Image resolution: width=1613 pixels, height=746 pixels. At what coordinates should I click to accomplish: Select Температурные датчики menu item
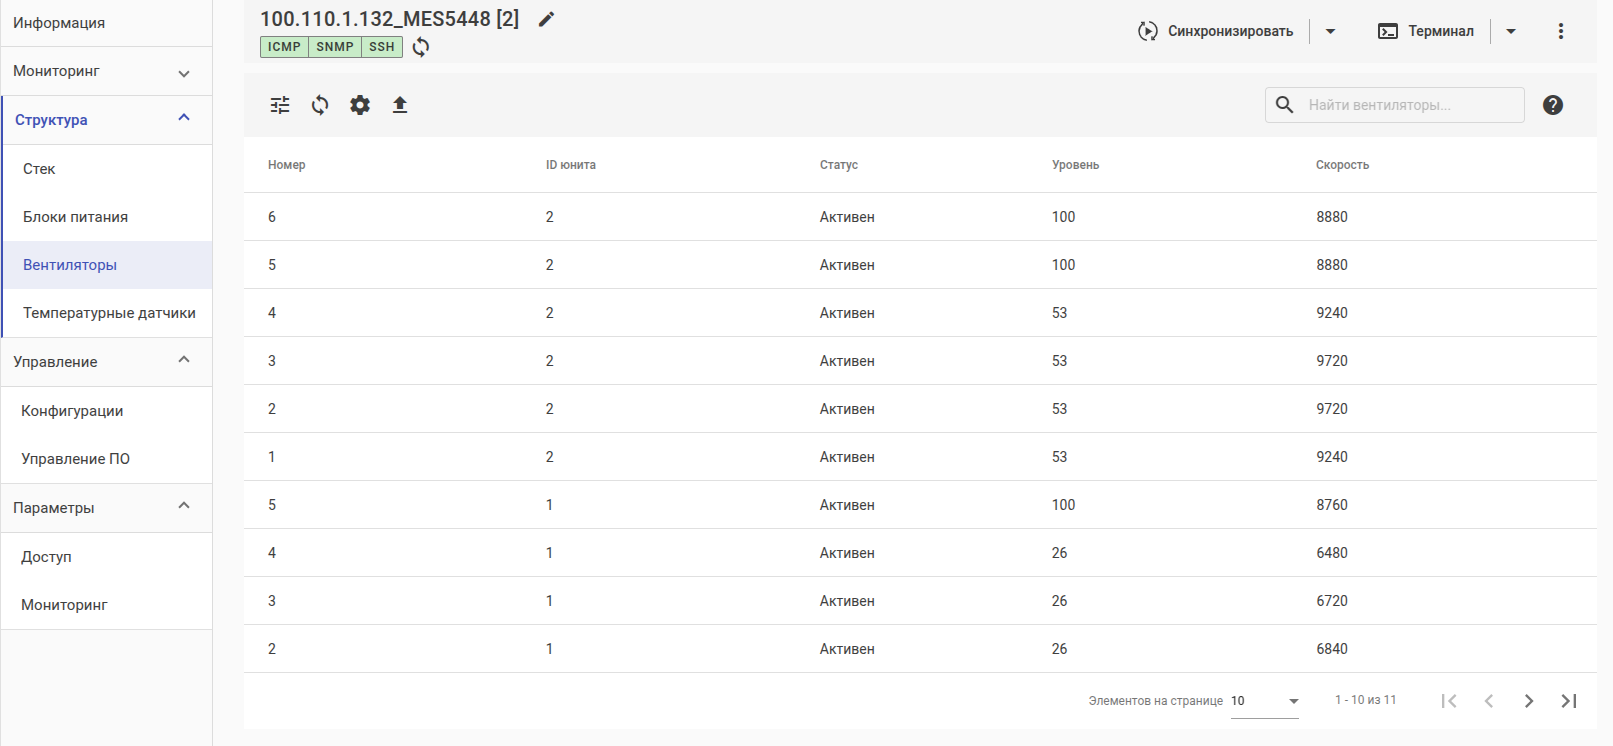109,313
